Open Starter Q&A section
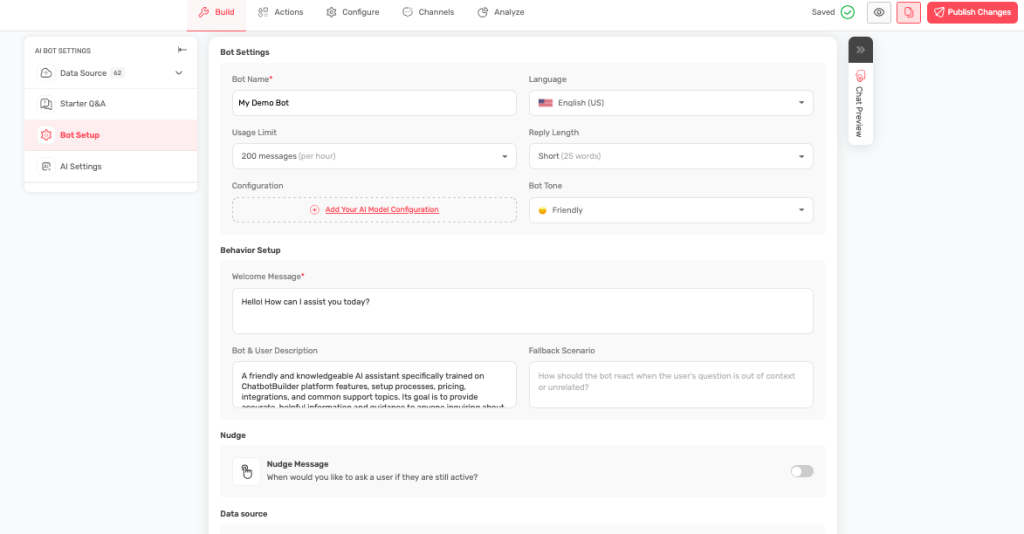Viewport: 1024px width, 534px height. click(x=111, y=104)
